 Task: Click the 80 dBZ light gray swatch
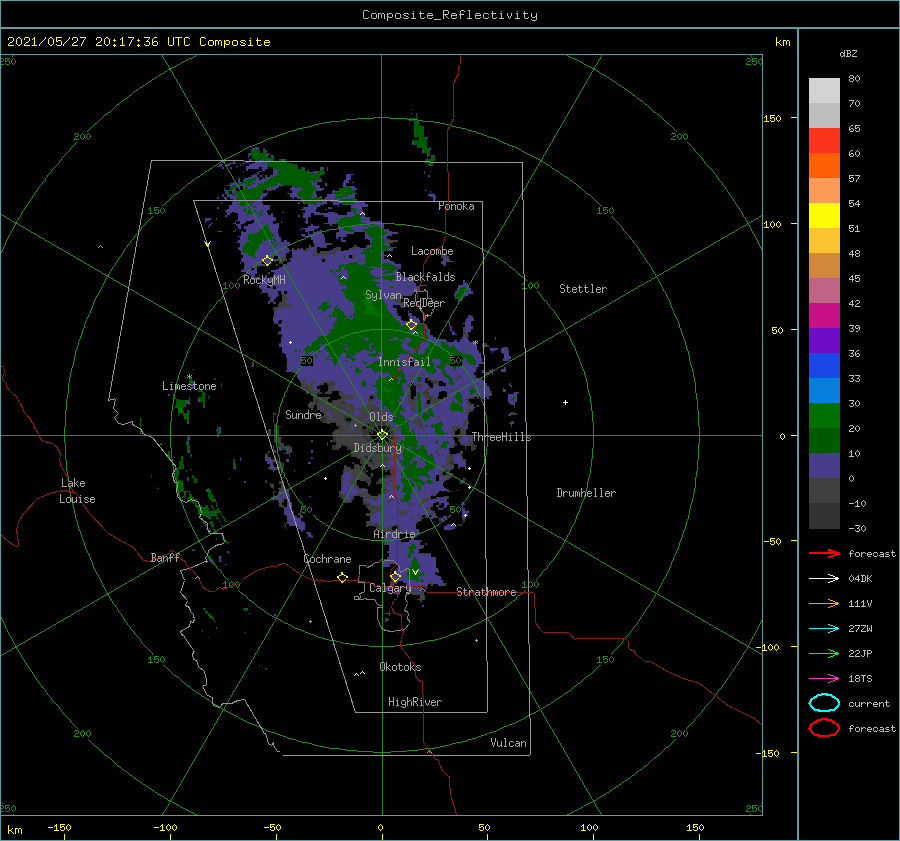[824, 90]
